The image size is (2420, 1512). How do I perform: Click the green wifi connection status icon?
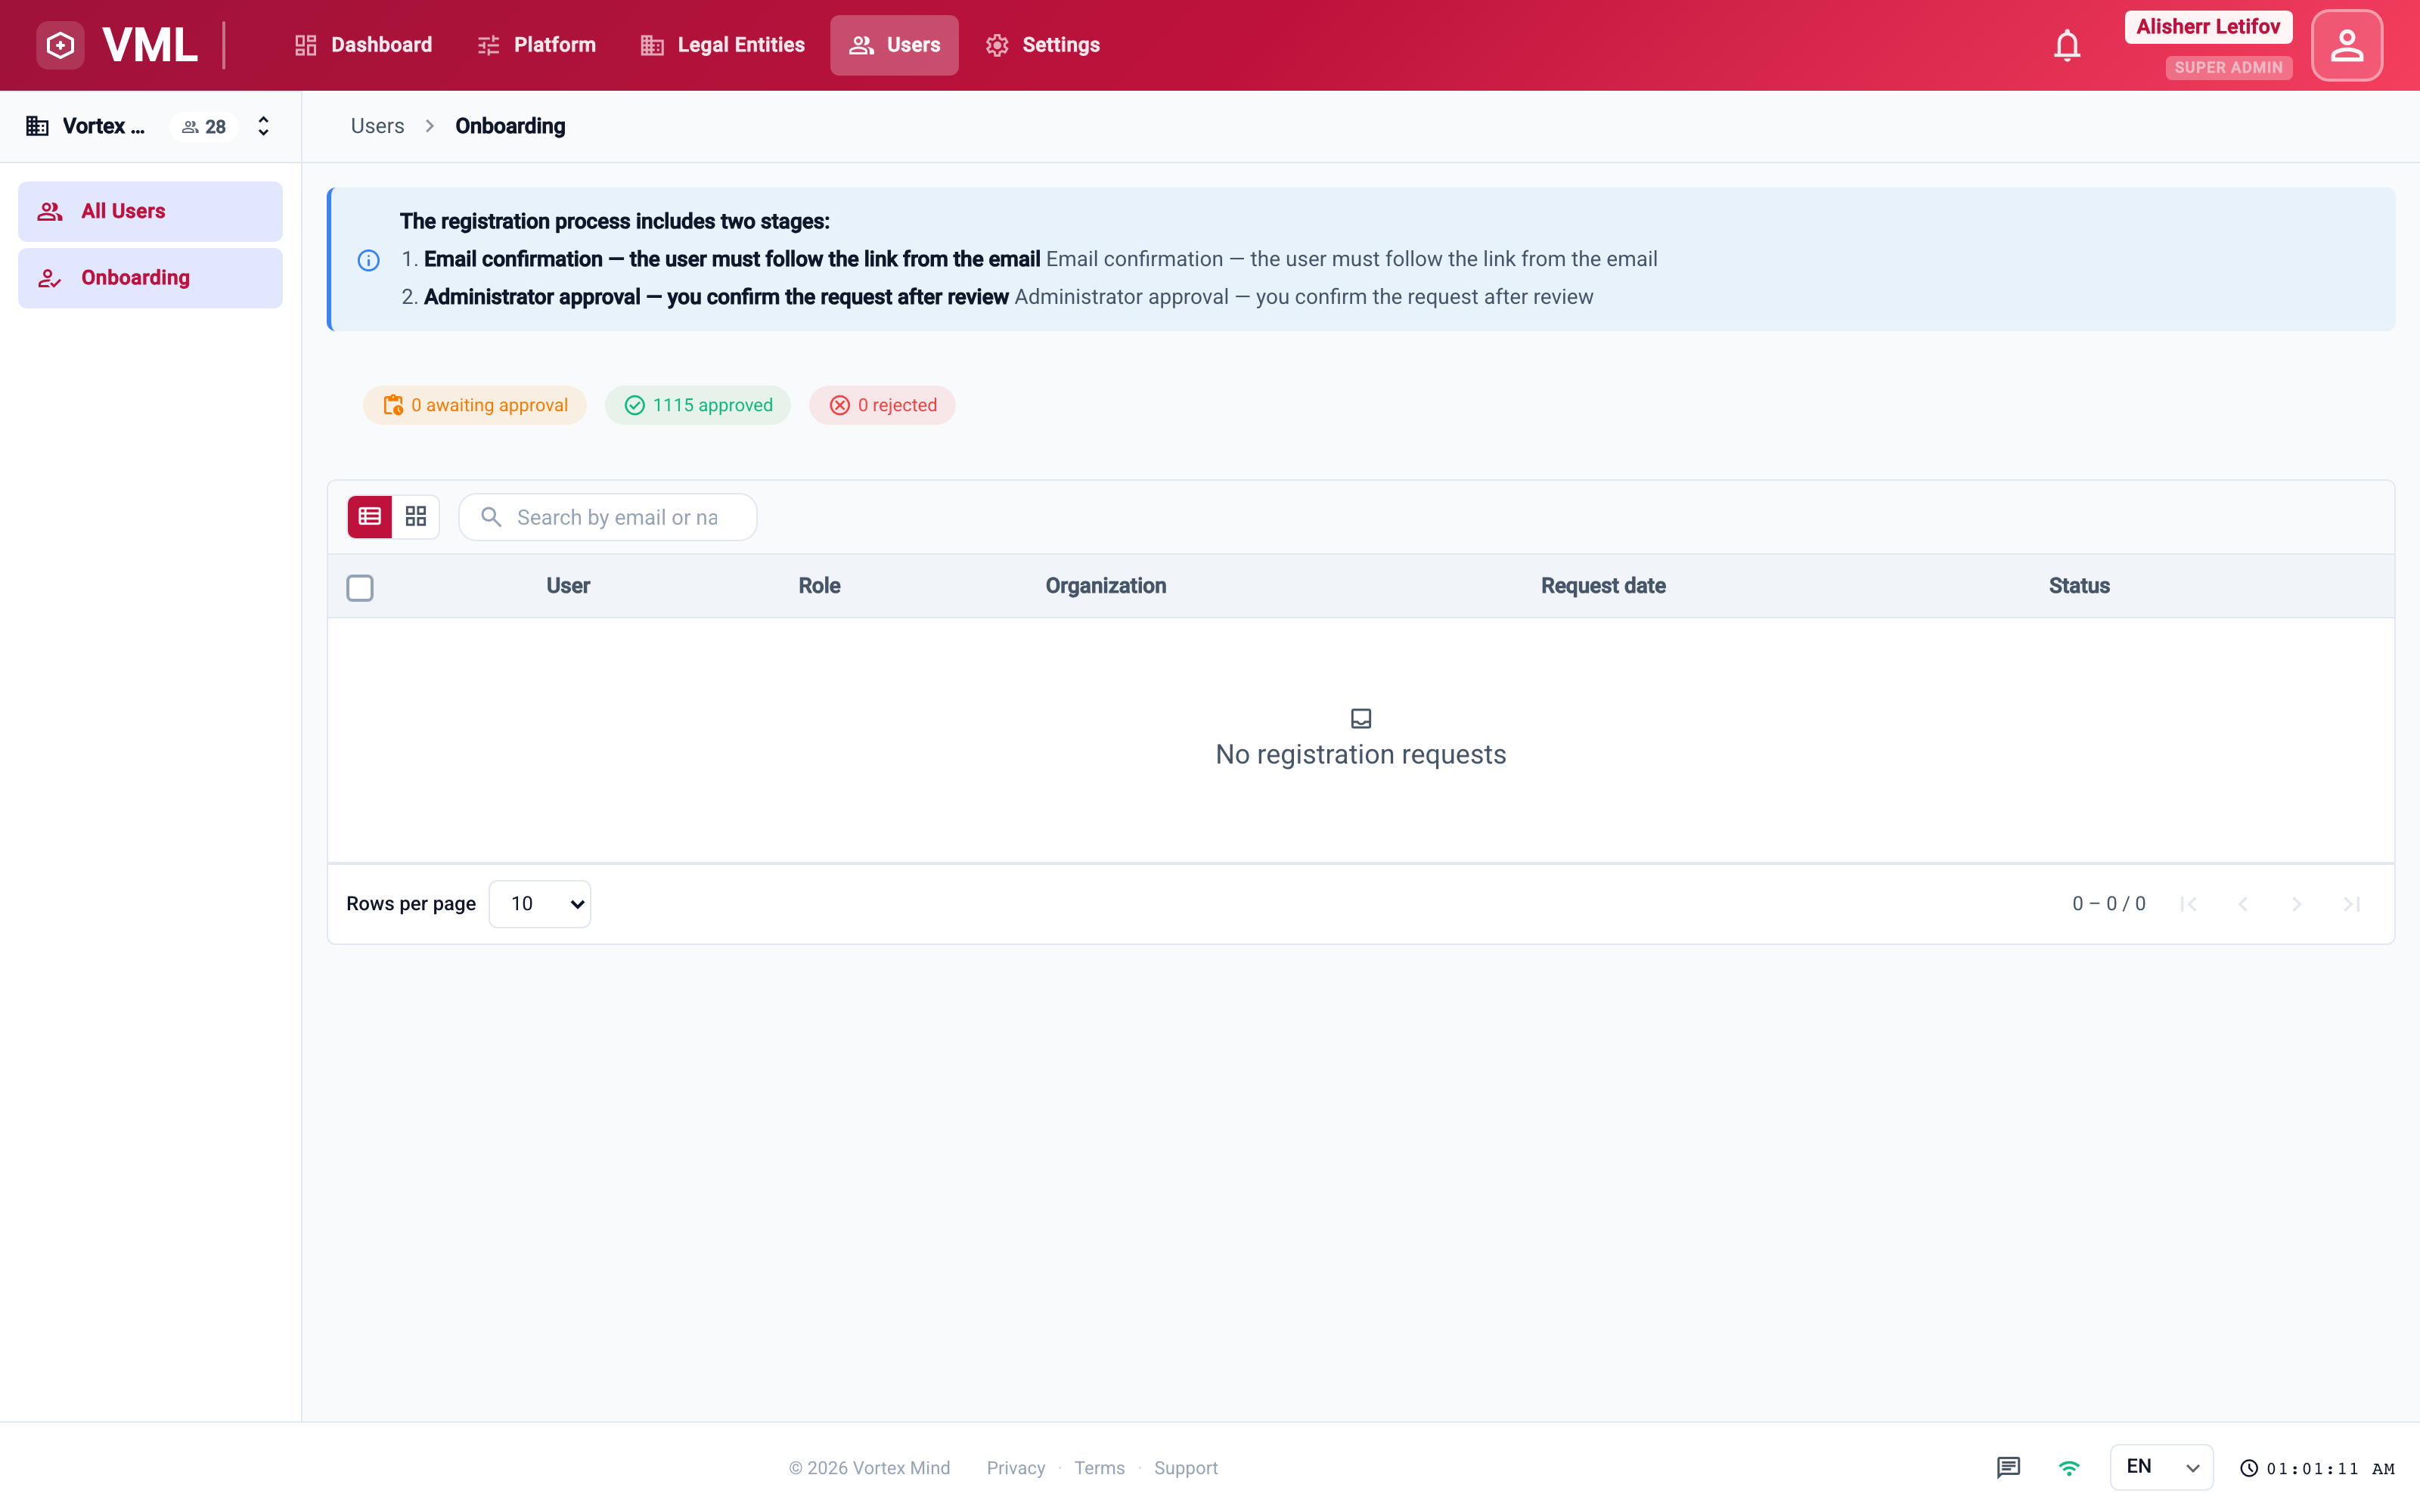[2069, 1467]
